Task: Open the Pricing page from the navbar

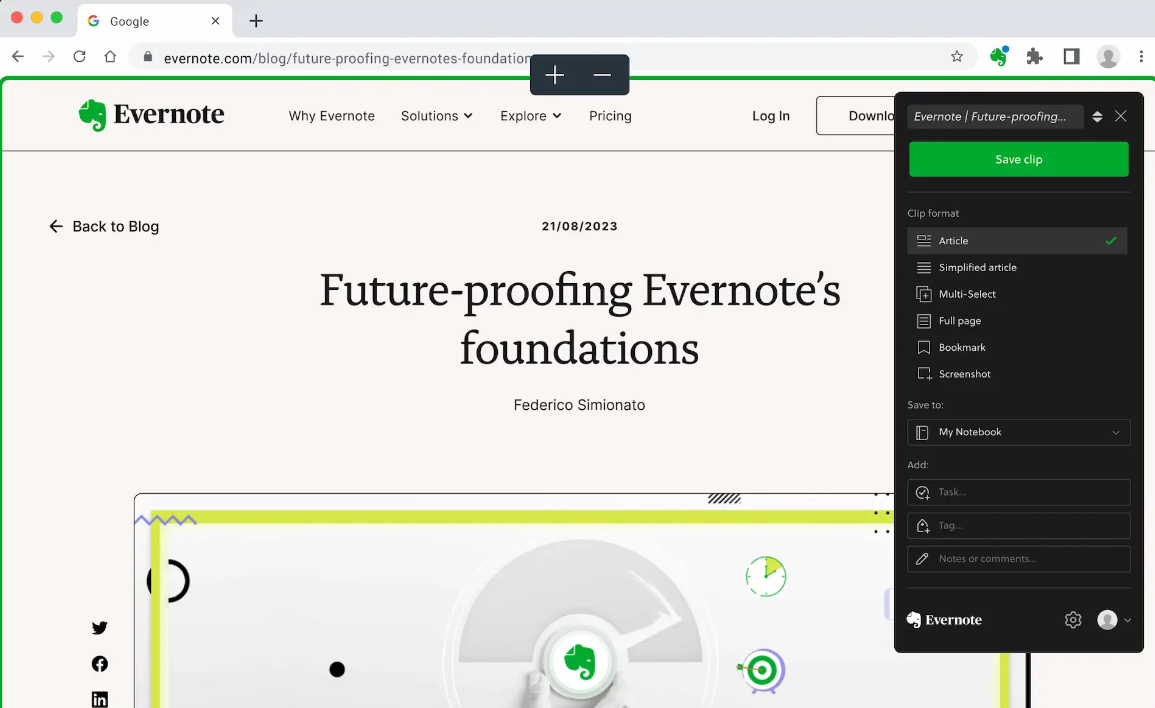Action: point(610,116)
